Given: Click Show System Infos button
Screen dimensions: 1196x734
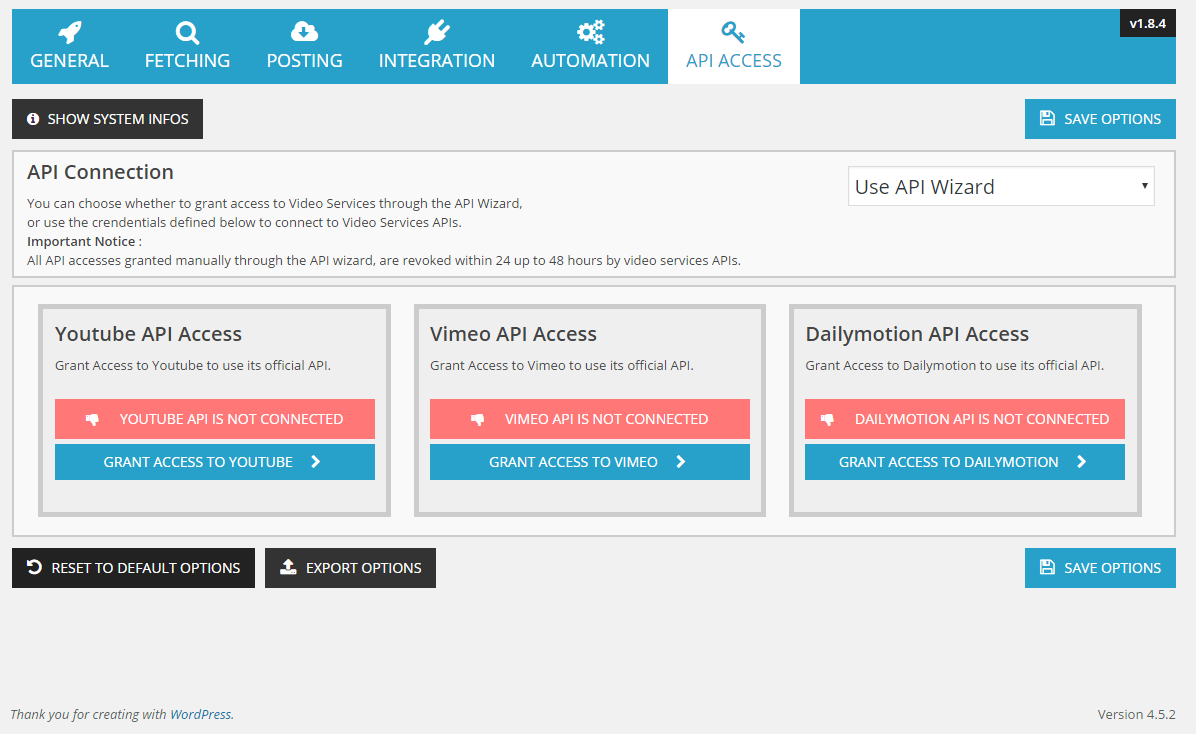Looking at the screenshot, I should (108, 119).
